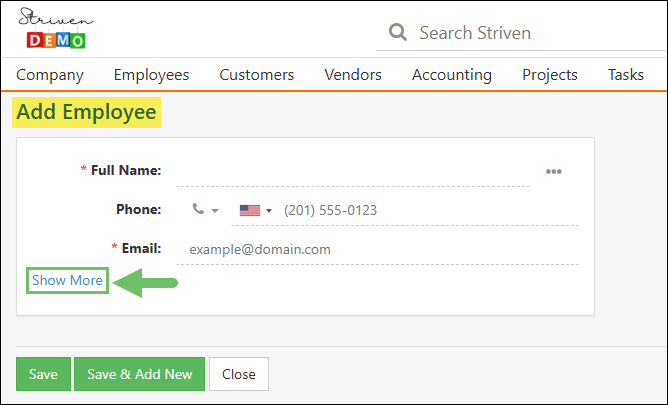Screen dimensions: 668x405
Task: Open the Employees menu
Action: 151,75
